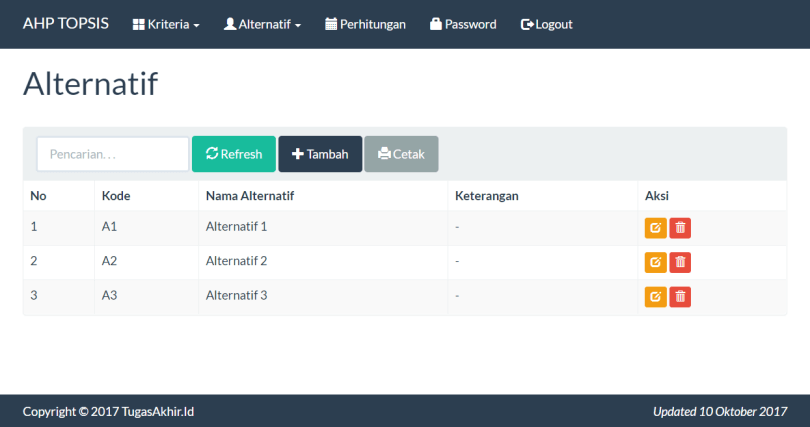Go to the Perhitungan page
Viewport: 810px width, 427px height.
pos(372,24)
